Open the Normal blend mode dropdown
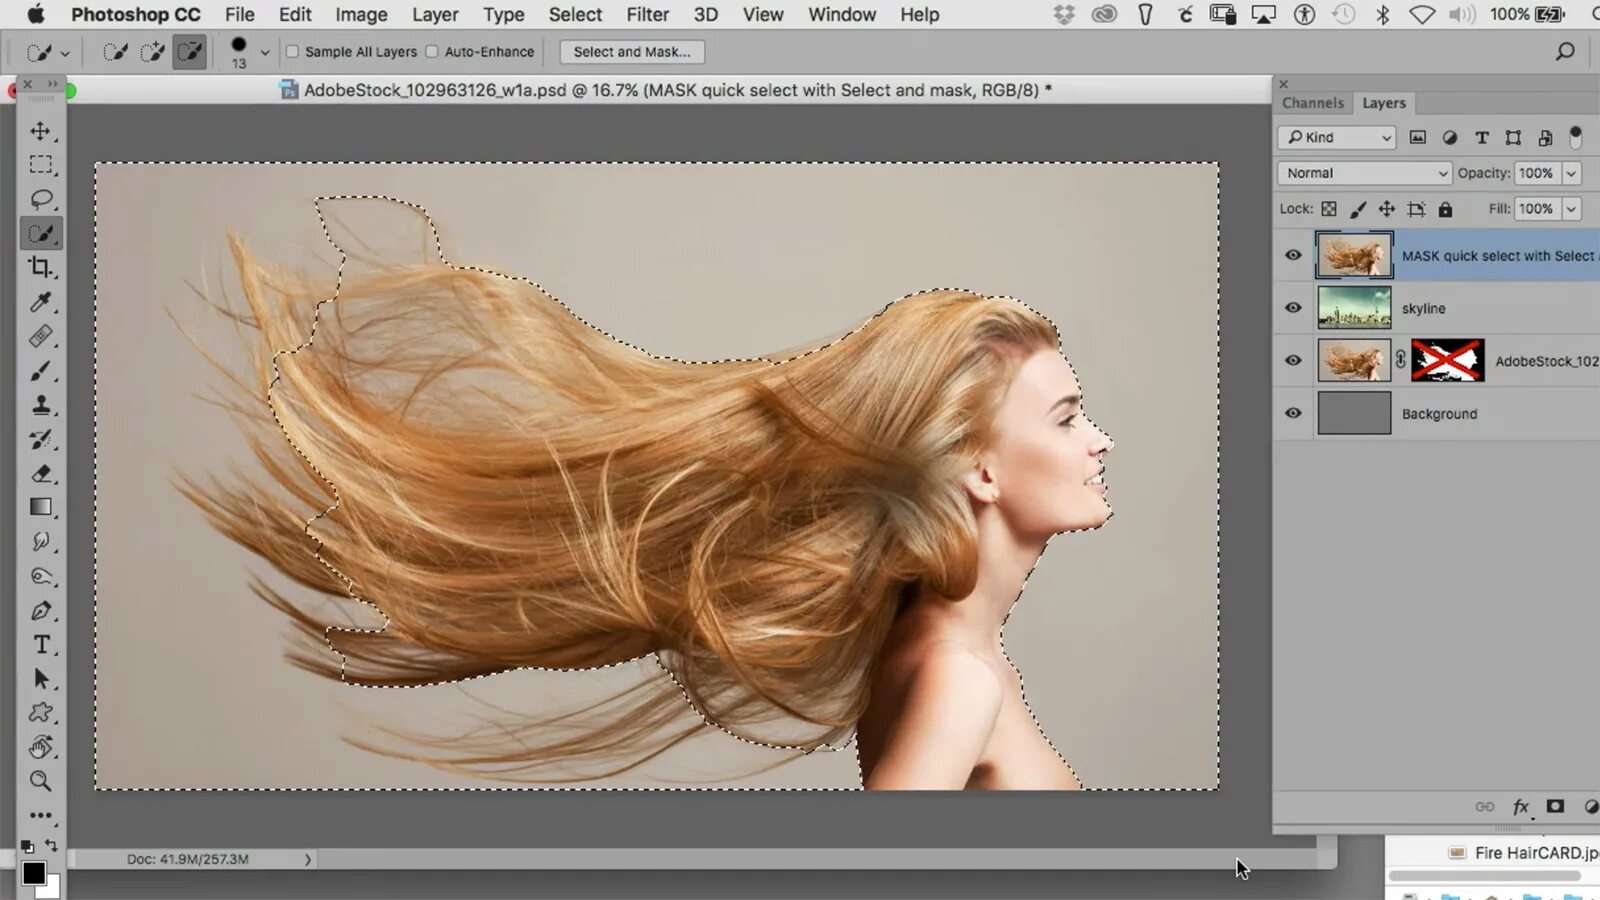Viewport: 1600px width, 900px height. (1364, 173)
